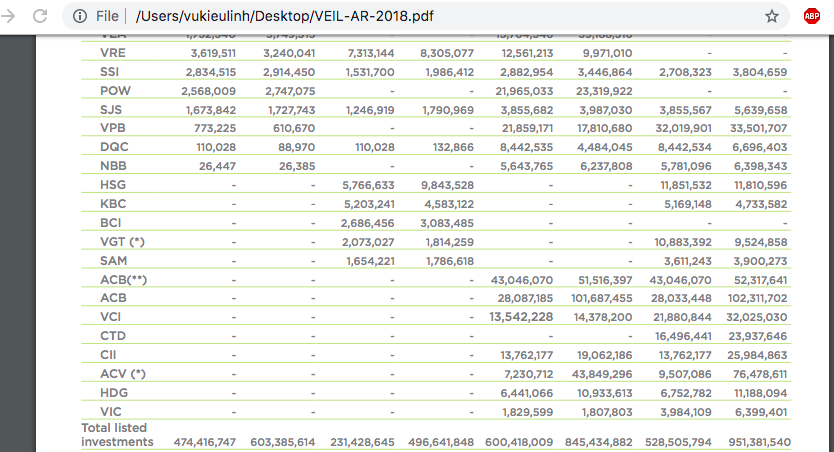Bookmark this page with the star
This screenshot has height=452, width=834.
point(771,16)
